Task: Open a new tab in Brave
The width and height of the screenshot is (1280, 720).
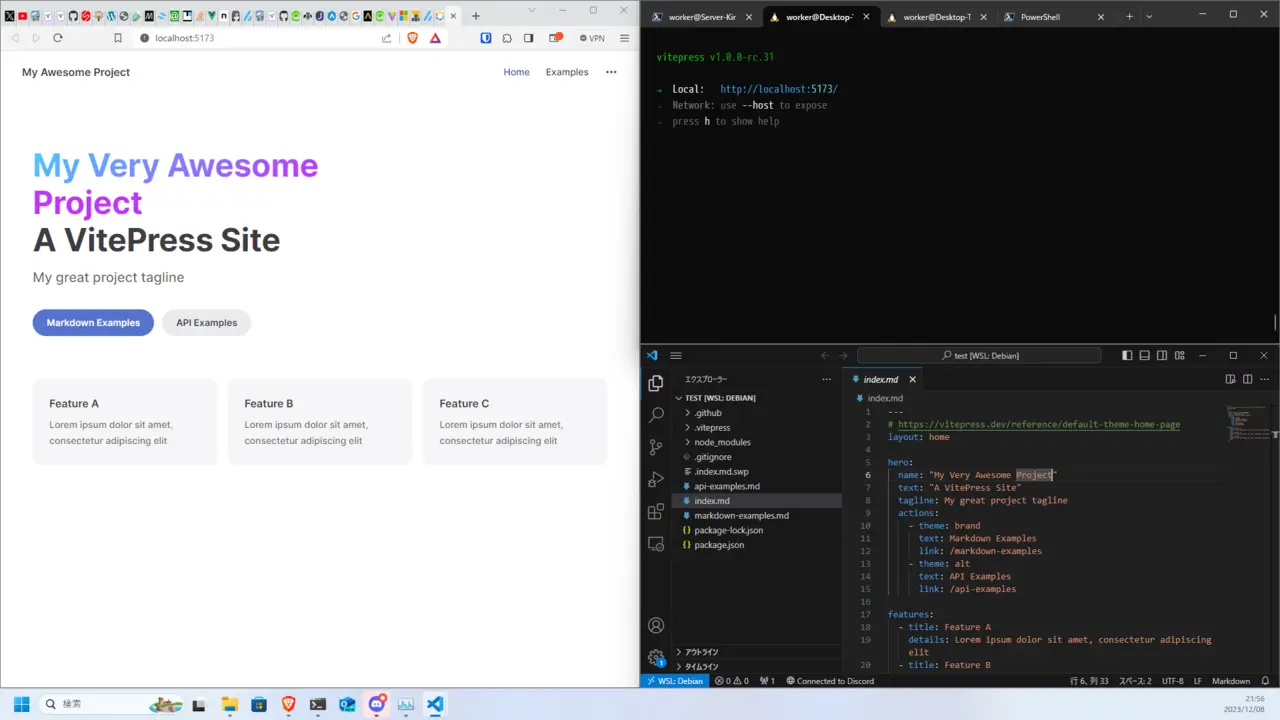Action: [x=476, y=16]
